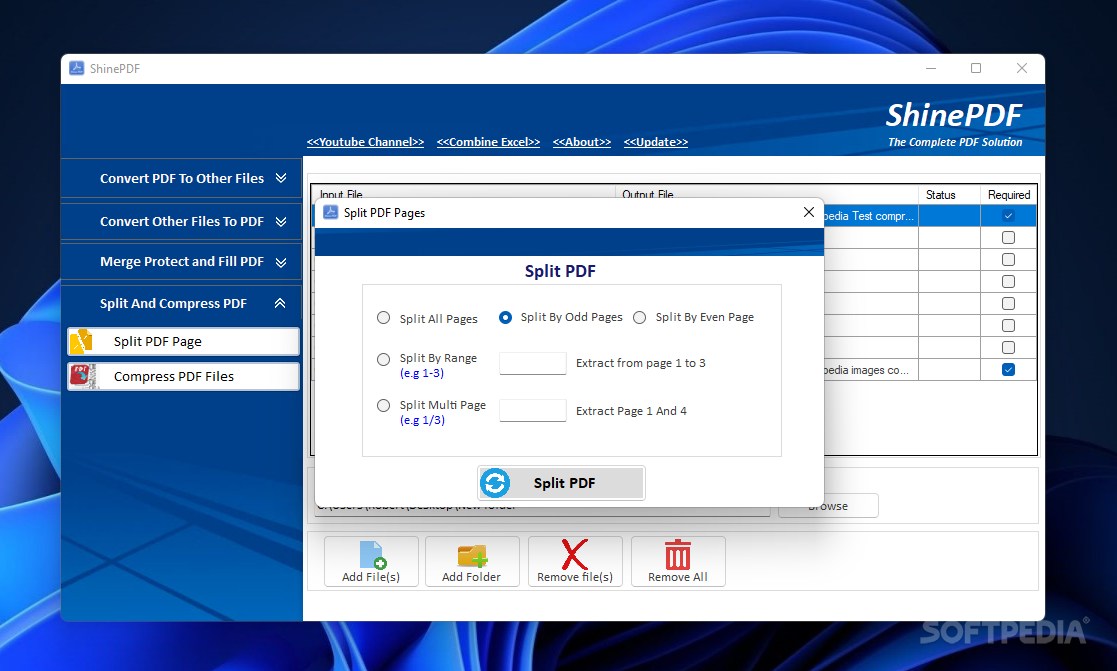Close the Split PDF Pages dialog

[x=809, y=212]
